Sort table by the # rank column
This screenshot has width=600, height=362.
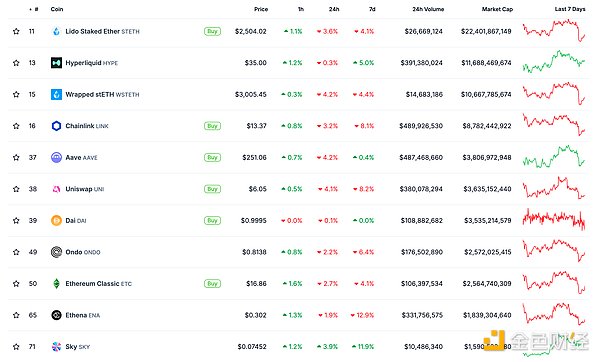click(34, 9)
